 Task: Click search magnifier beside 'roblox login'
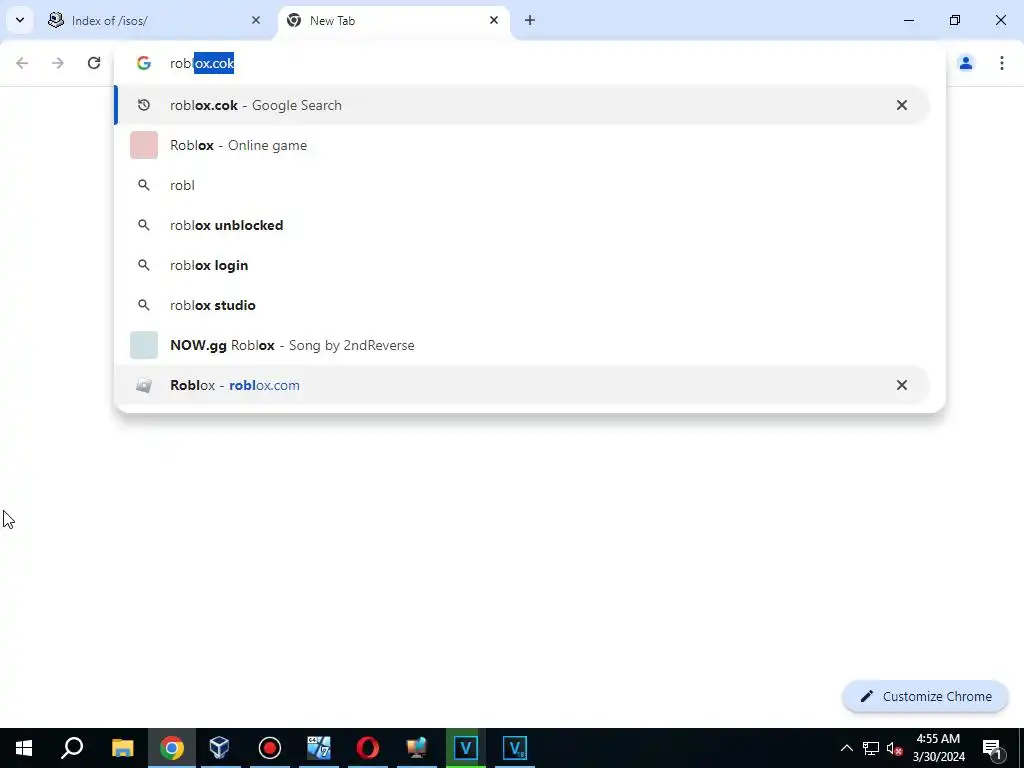pos(144,265)
